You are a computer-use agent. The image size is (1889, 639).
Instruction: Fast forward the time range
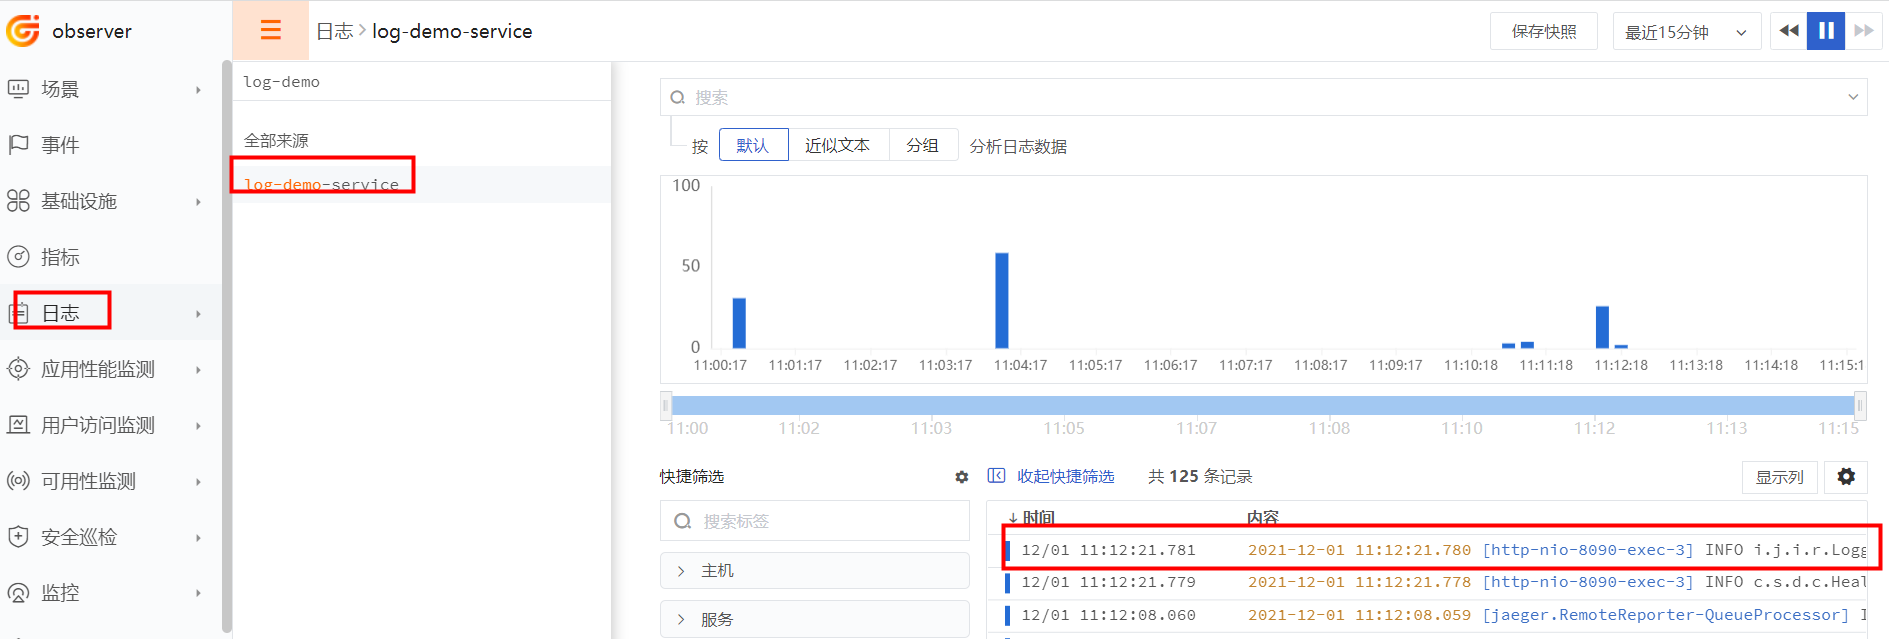[1863, 31]
